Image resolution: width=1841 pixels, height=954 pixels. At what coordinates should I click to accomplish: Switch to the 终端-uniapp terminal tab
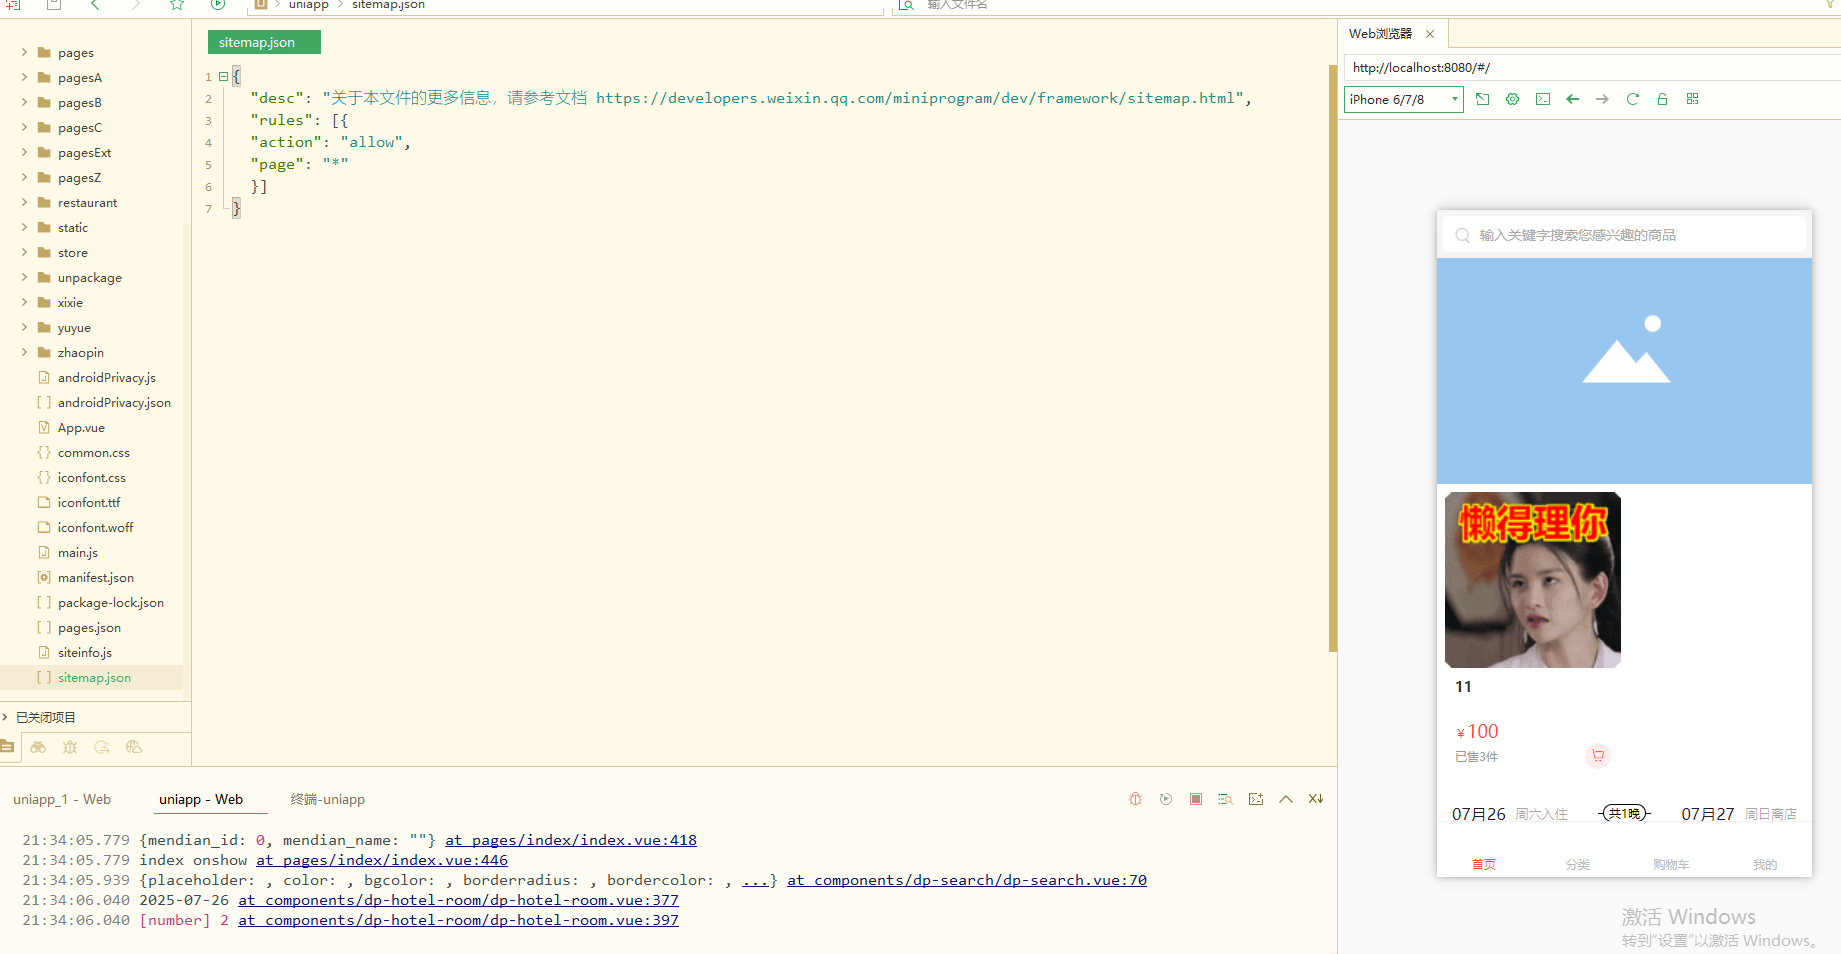tap(327, 799)
